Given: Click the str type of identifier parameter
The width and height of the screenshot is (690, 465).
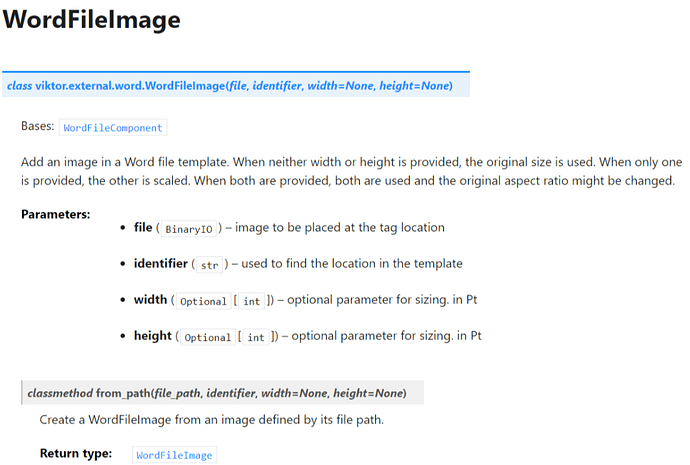Looking at the screenshot, I should coord(209,265).
